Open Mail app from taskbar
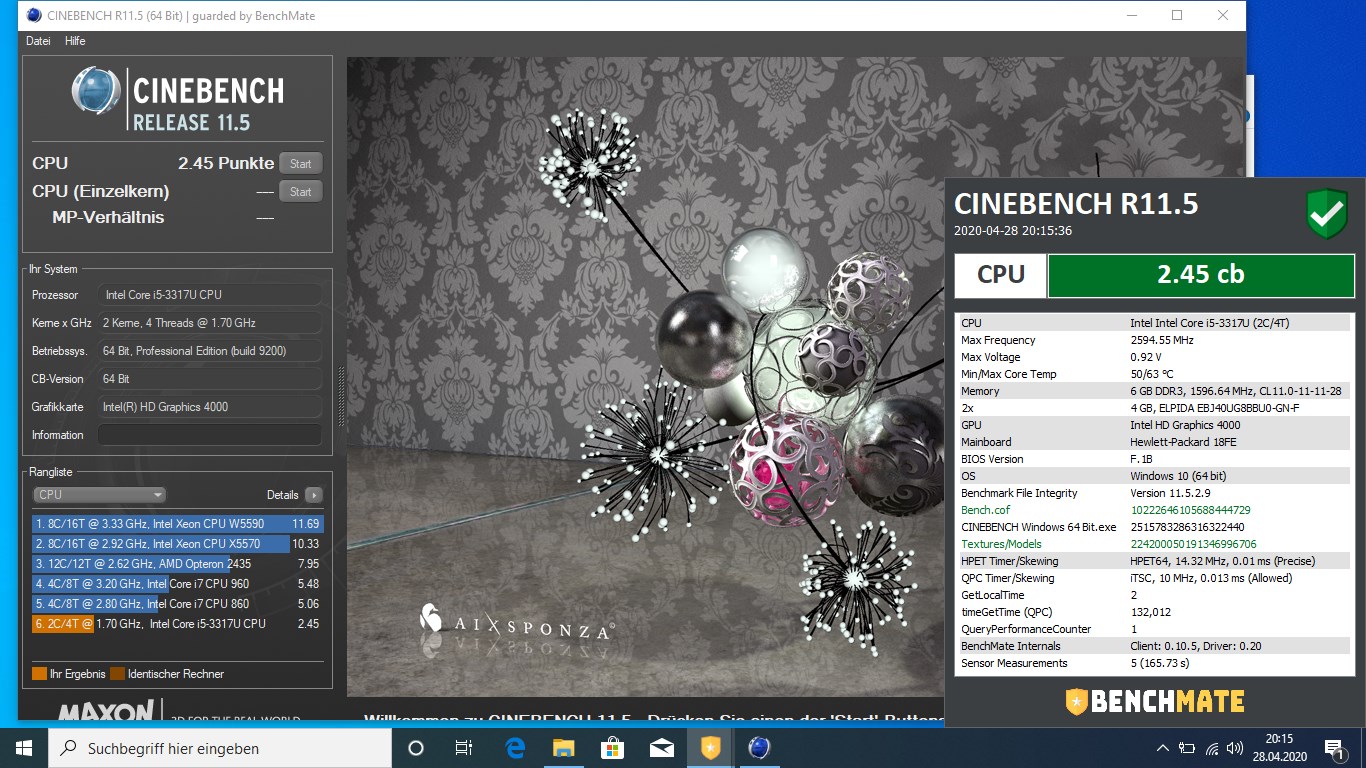 click(661, 748)
